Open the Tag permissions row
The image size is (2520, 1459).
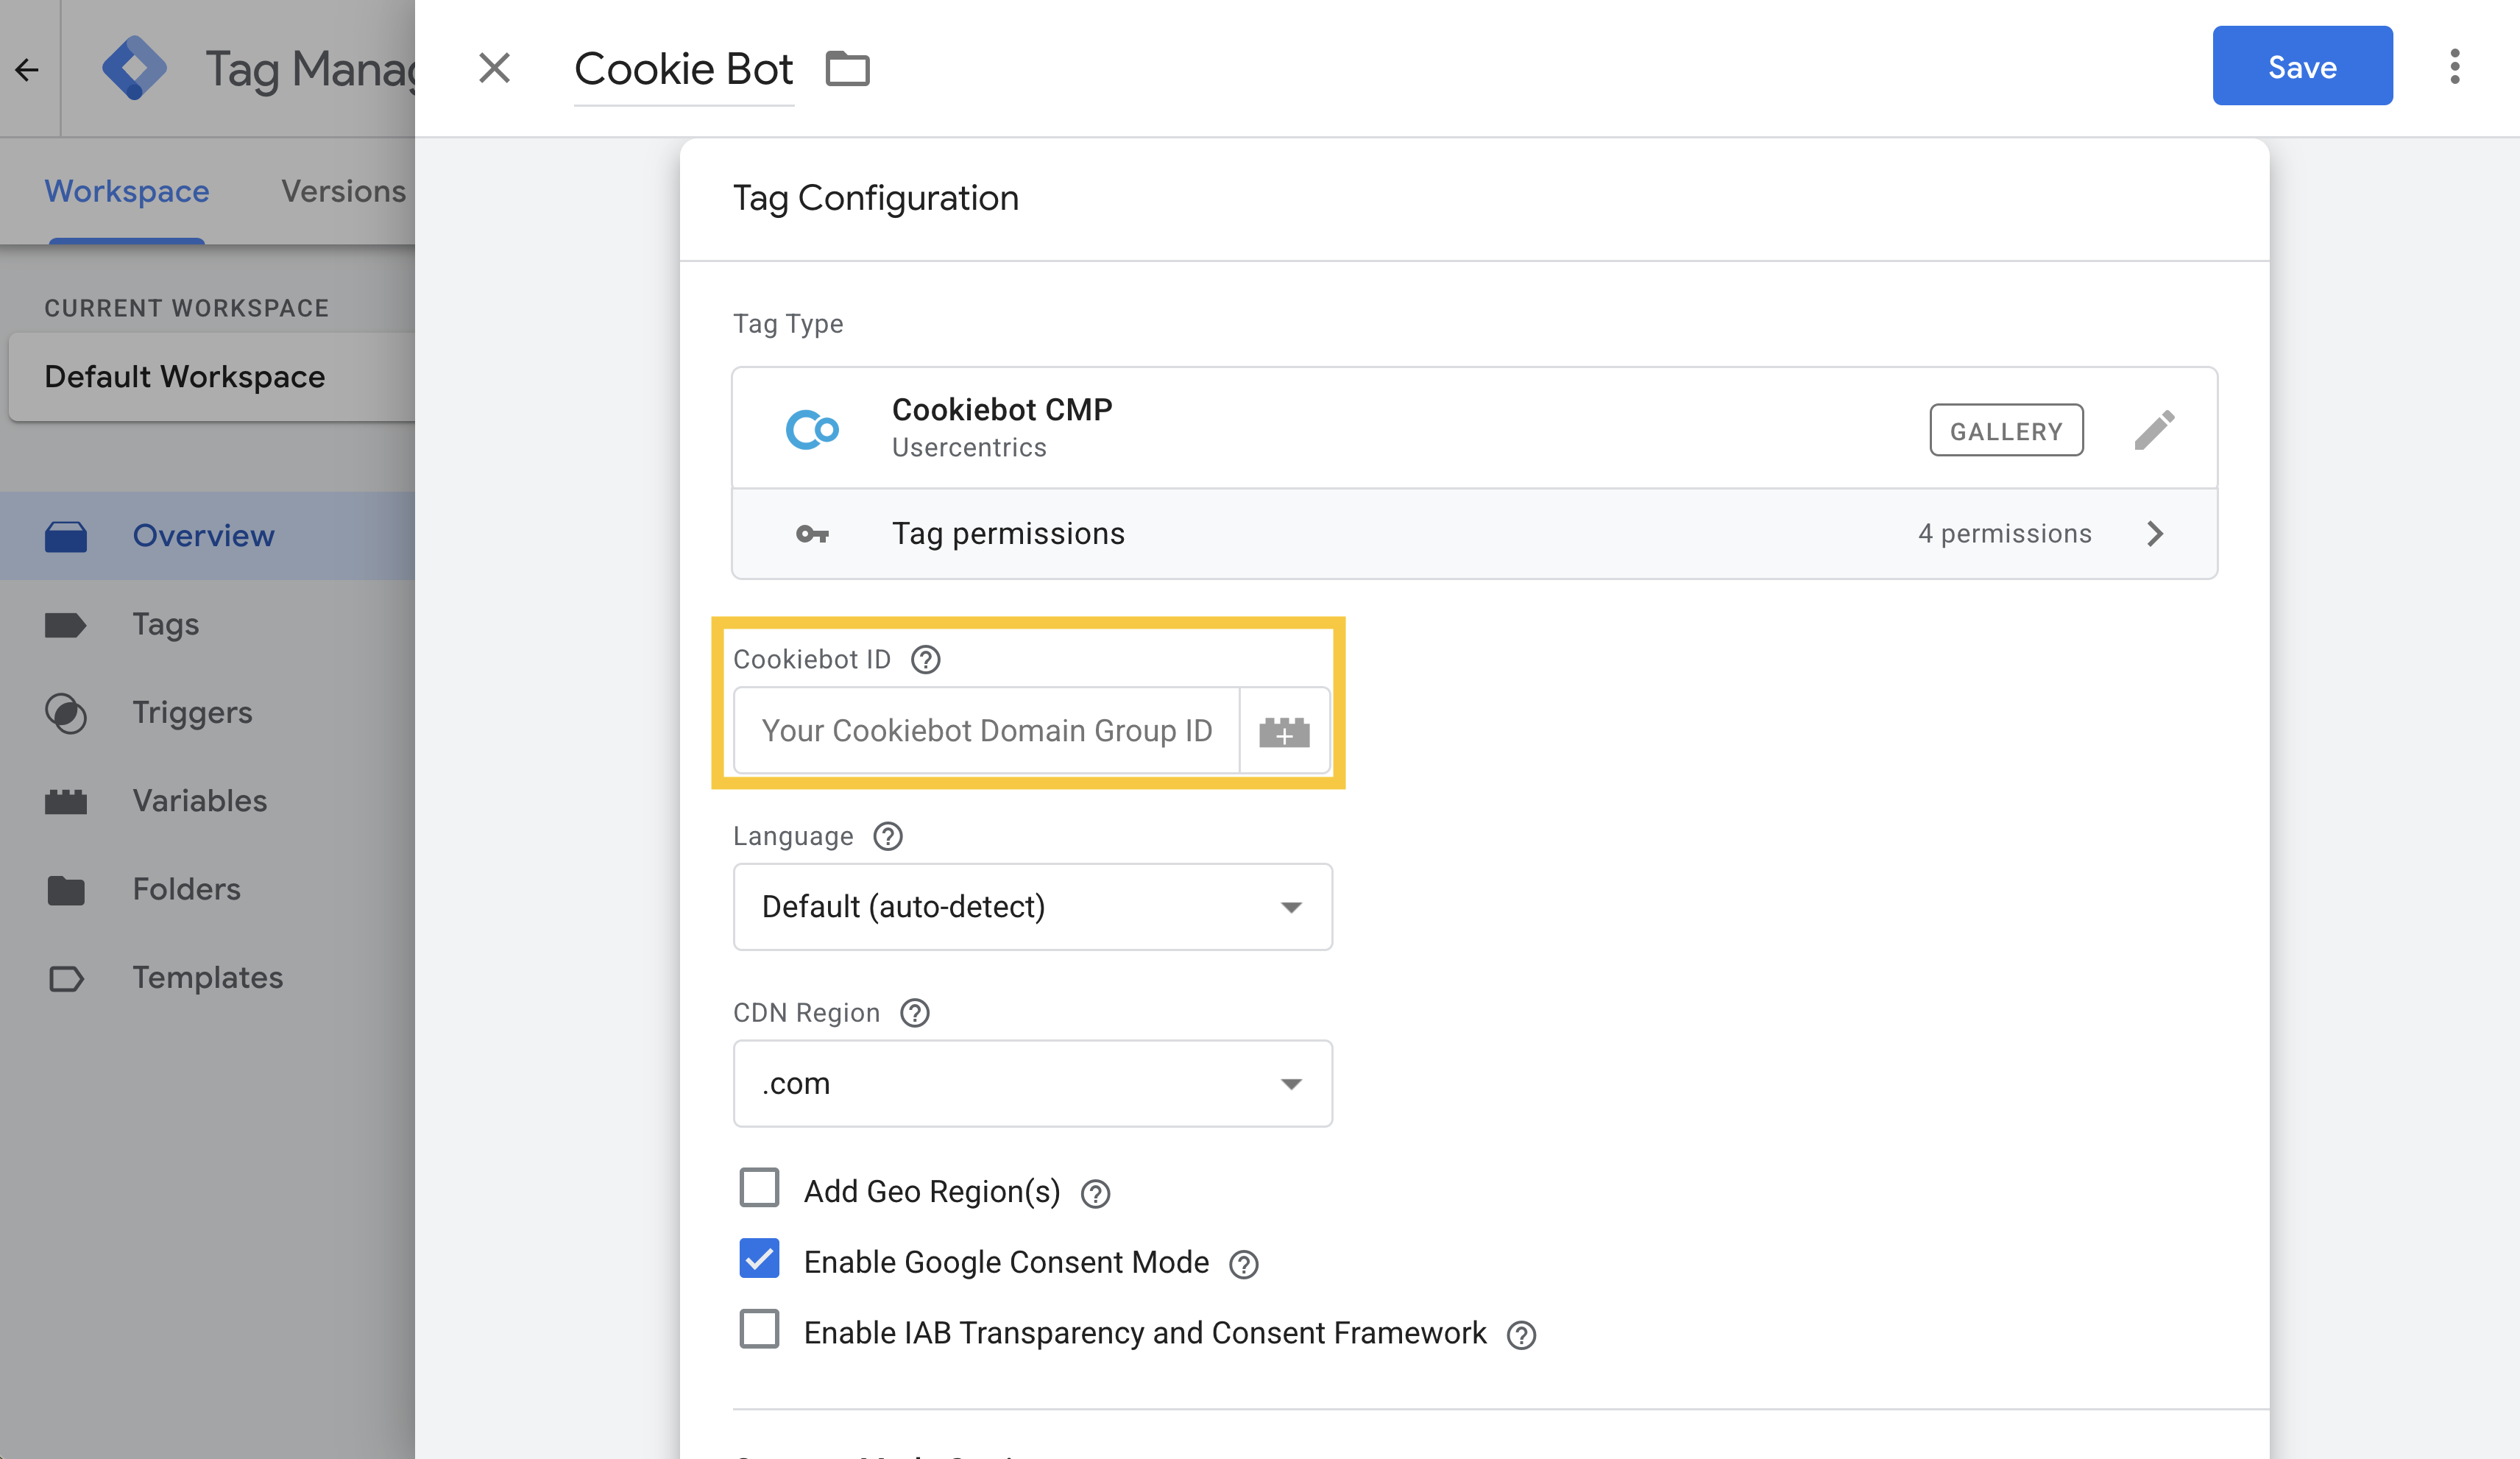pos(1474,534)
